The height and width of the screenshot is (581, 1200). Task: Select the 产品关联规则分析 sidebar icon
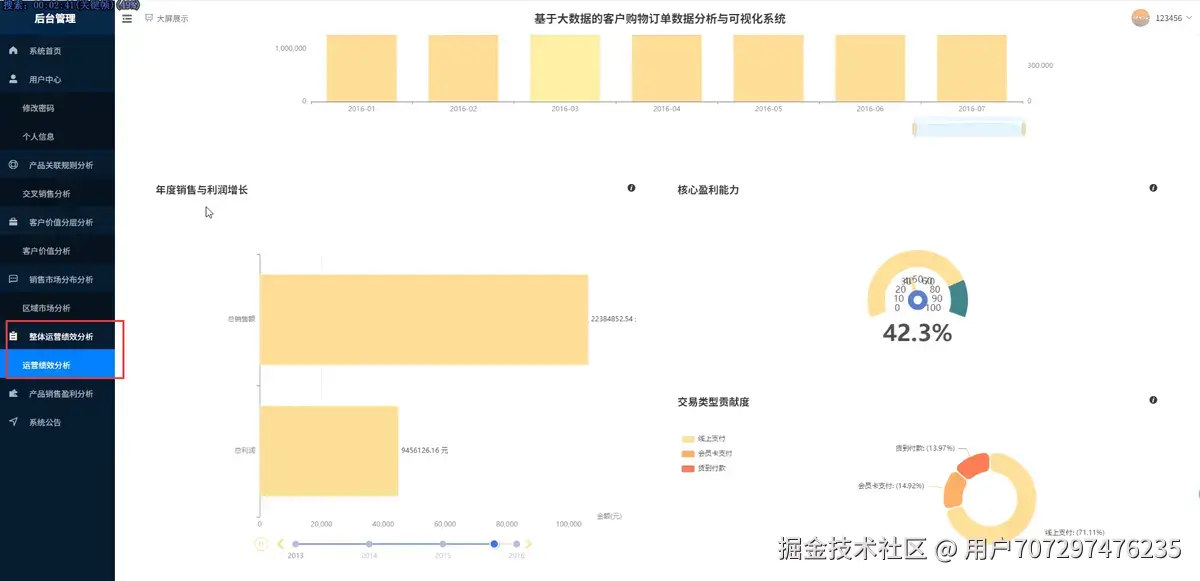(12, 164)
